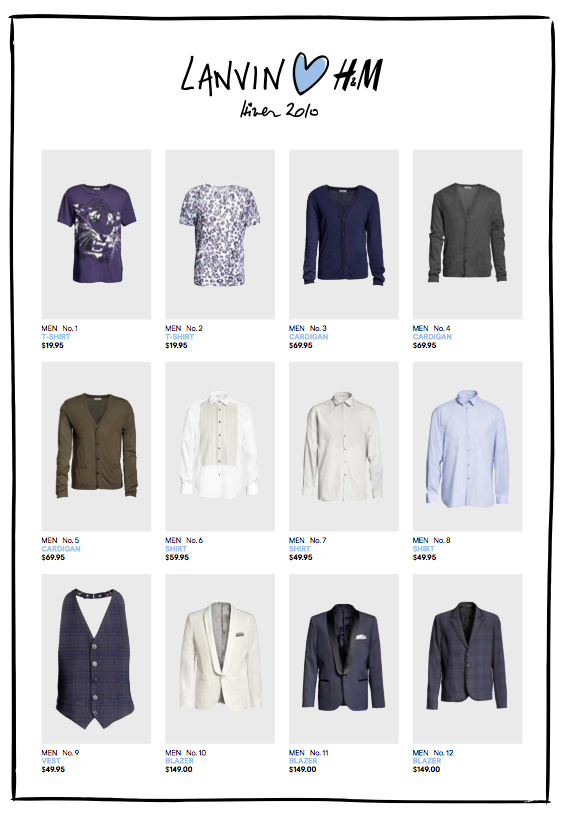Follow the T-SHIRT link under No. 1

point(56,337)
